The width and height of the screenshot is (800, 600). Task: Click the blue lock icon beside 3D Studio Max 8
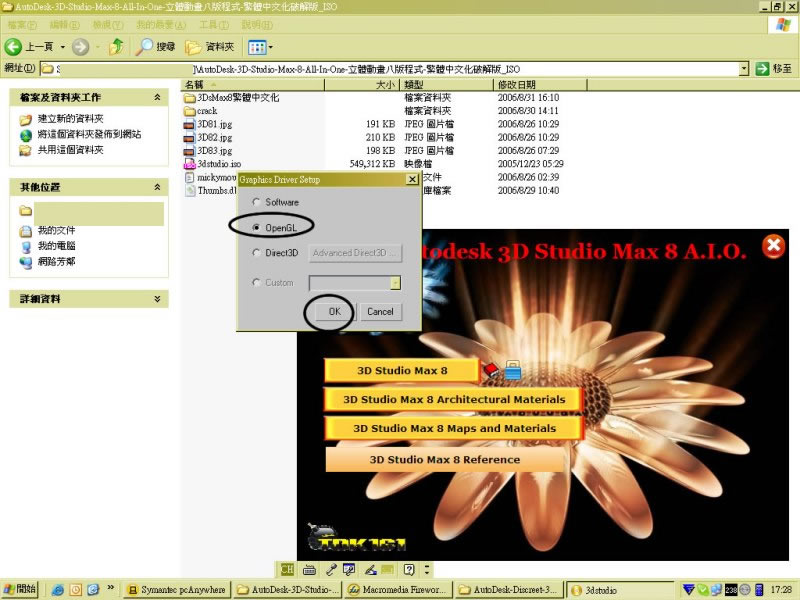(x=513, y=369)
